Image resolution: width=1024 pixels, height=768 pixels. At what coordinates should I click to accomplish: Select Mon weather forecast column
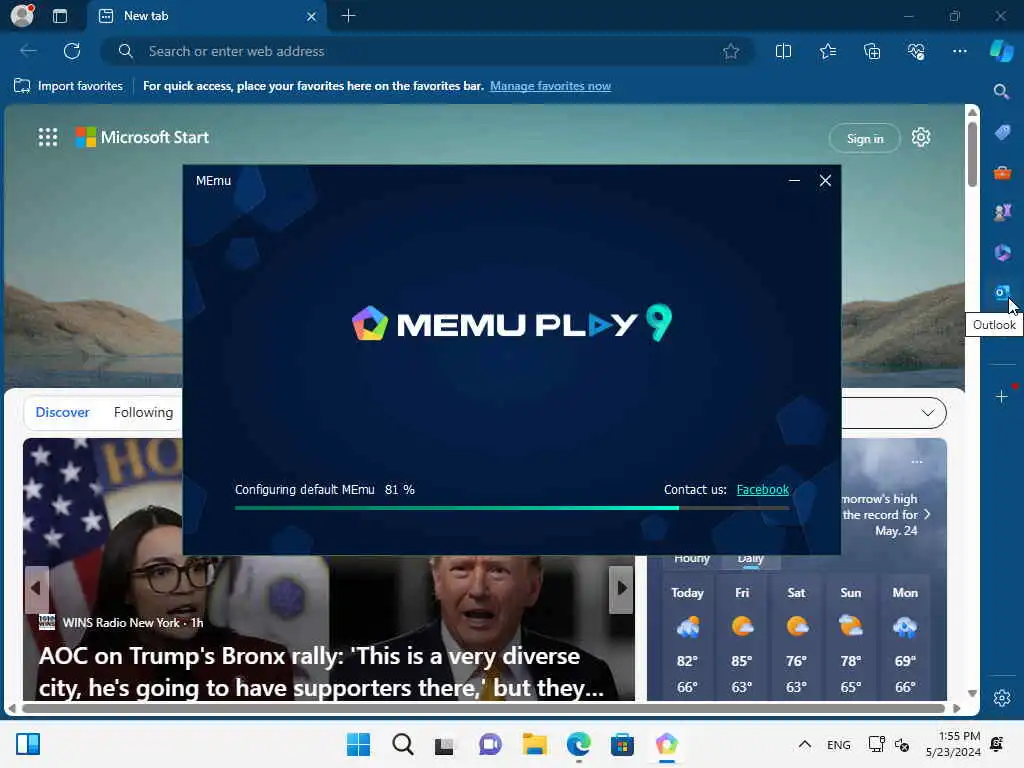click(x=905, y=639)
